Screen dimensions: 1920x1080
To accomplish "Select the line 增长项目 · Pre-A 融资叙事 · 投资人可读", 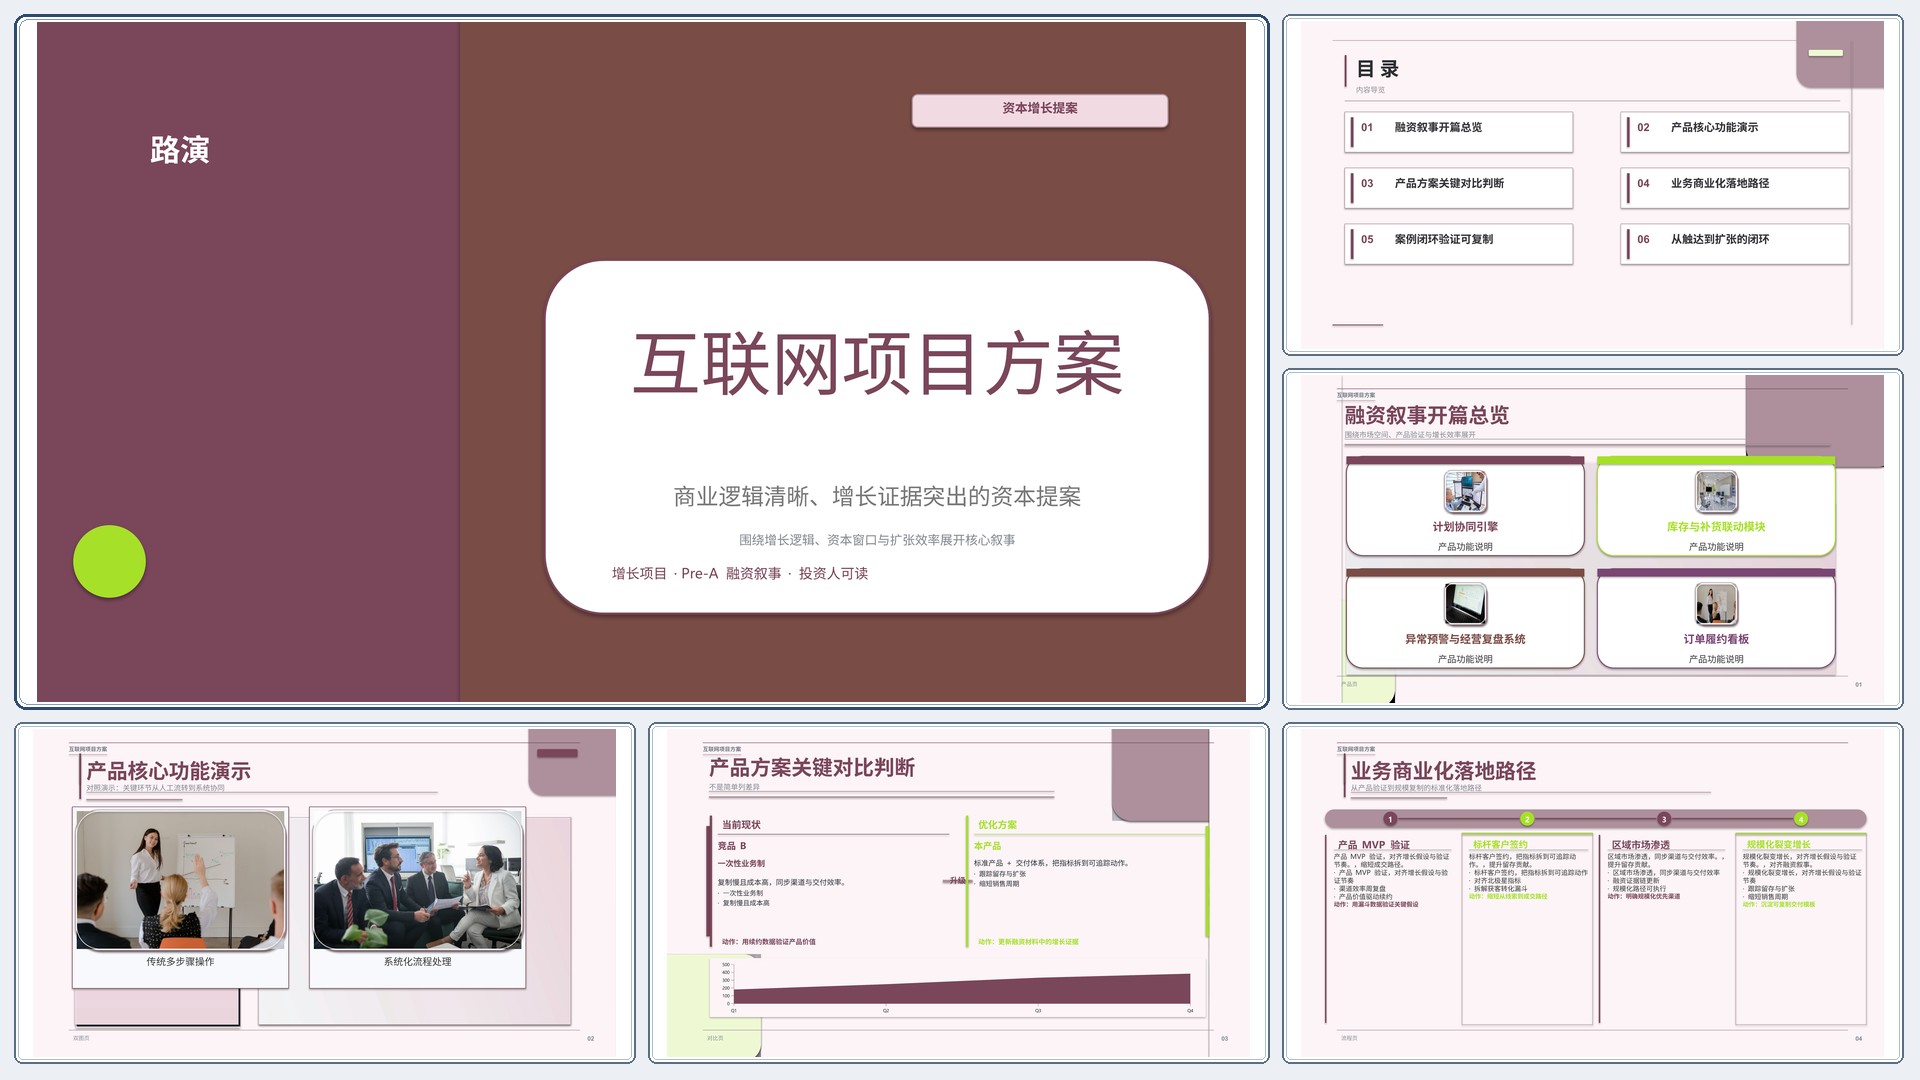I will pyautogui.click(x=740, y=573).
